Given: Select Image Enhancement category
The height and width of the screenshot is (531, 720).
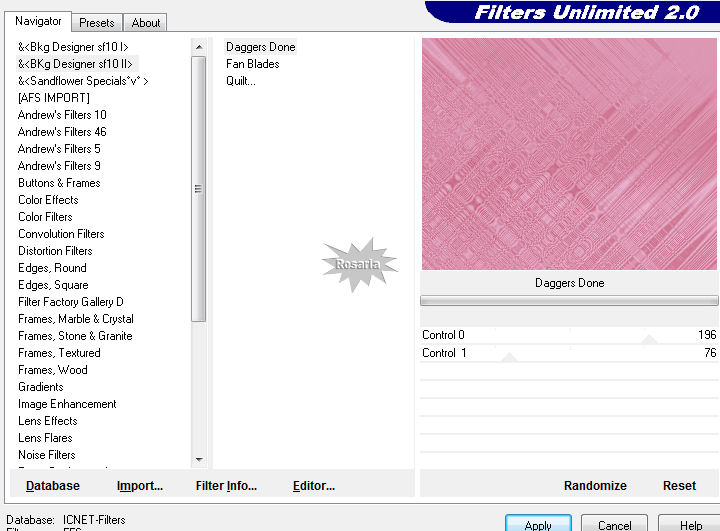Looking at the screenshot, I should [67, 404].
